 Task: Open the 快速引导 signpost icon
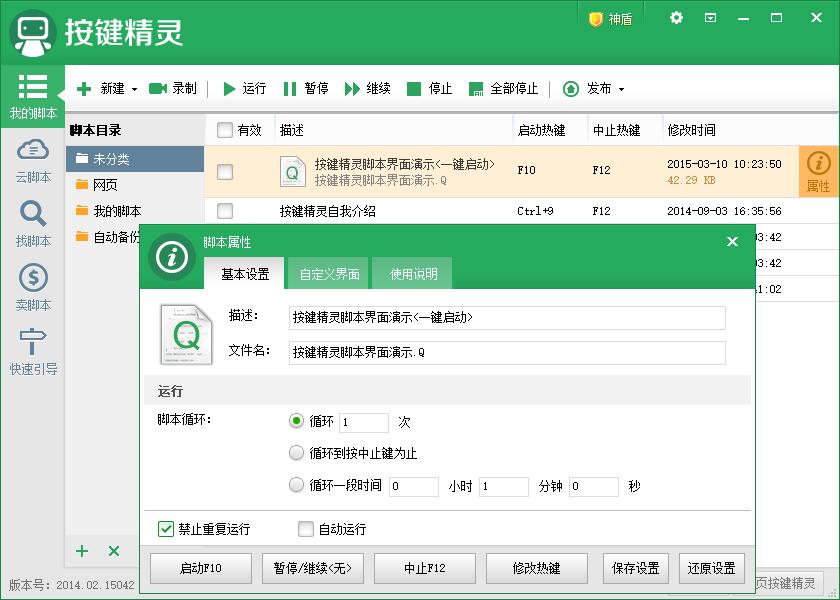(x=32, y=342)
